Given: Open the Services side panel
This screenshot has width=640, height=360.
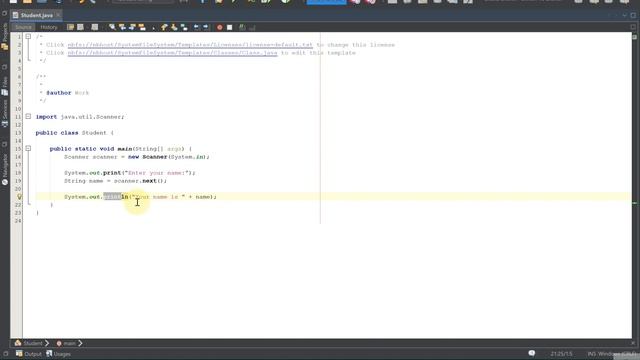Looking at the screenshot, I should (x=4, y=114).
